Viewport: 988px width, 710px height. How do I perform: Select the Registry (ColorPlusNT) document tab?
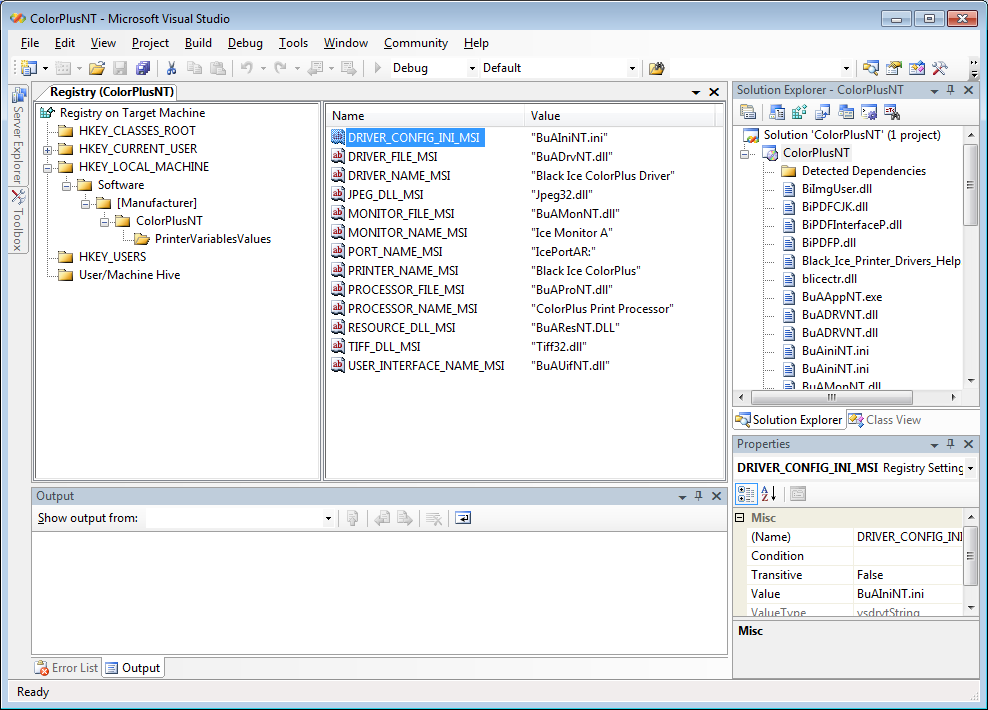[112, 92]
